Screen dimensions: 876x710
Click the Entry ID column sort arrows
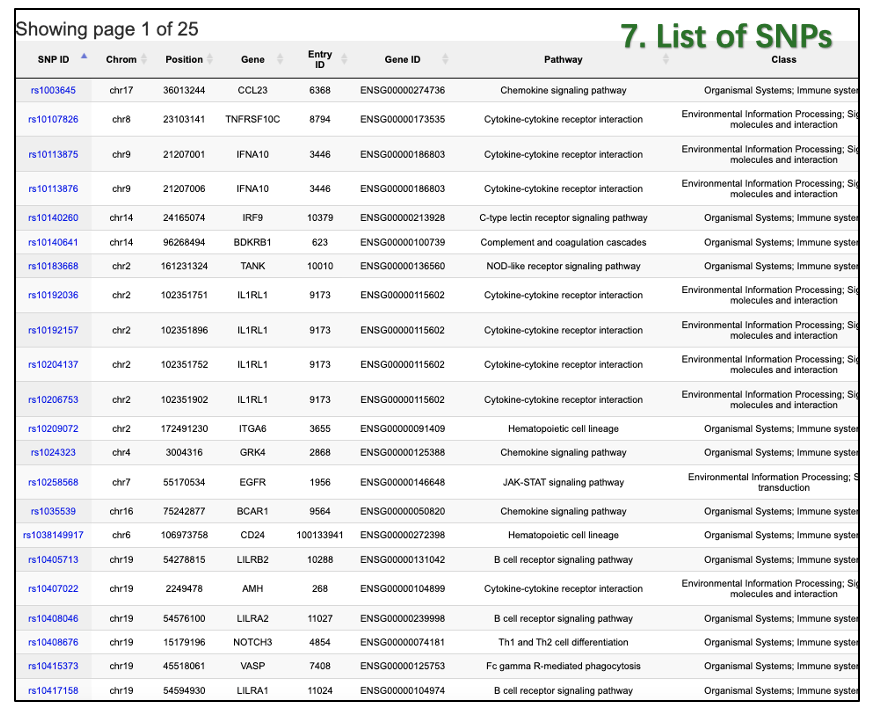(343, 59)
